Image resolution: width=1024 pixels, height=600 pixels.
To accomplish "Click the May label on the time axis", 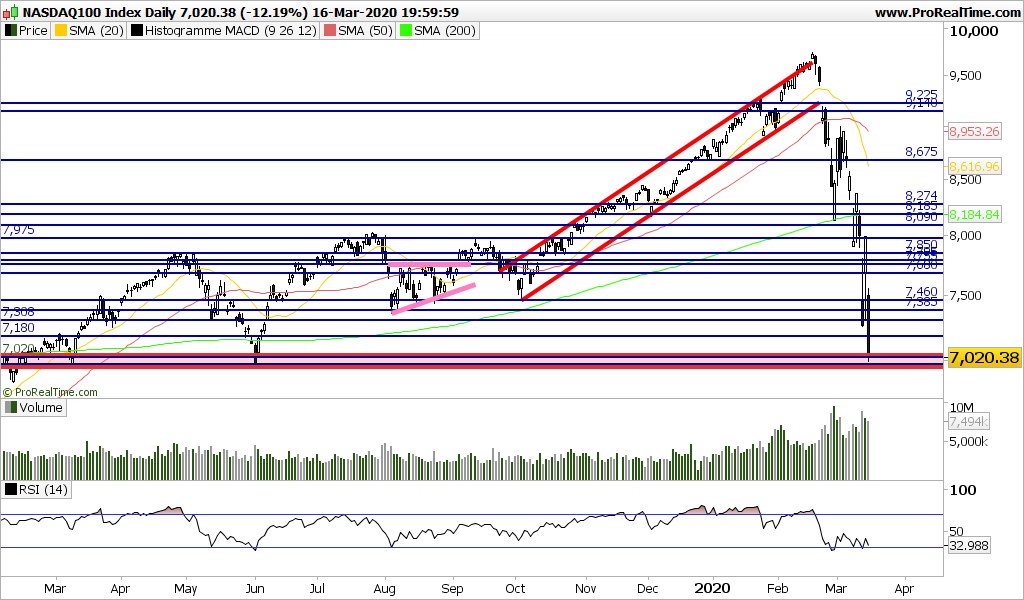I will (186, 589).
